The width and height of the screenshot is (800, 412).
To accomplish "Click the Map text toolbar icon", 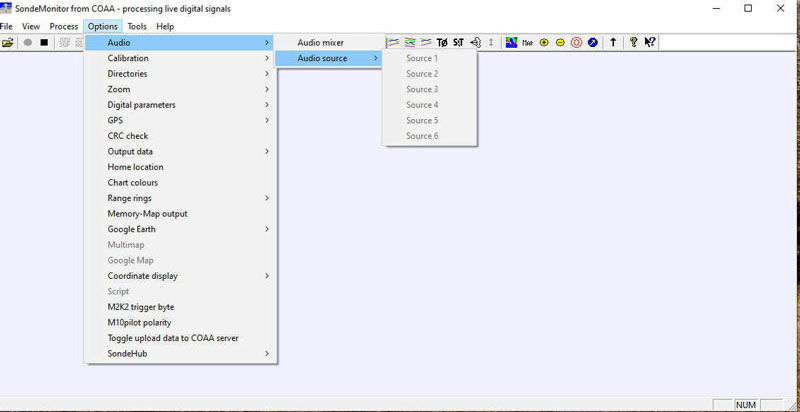I will click(x=528, y=43).
